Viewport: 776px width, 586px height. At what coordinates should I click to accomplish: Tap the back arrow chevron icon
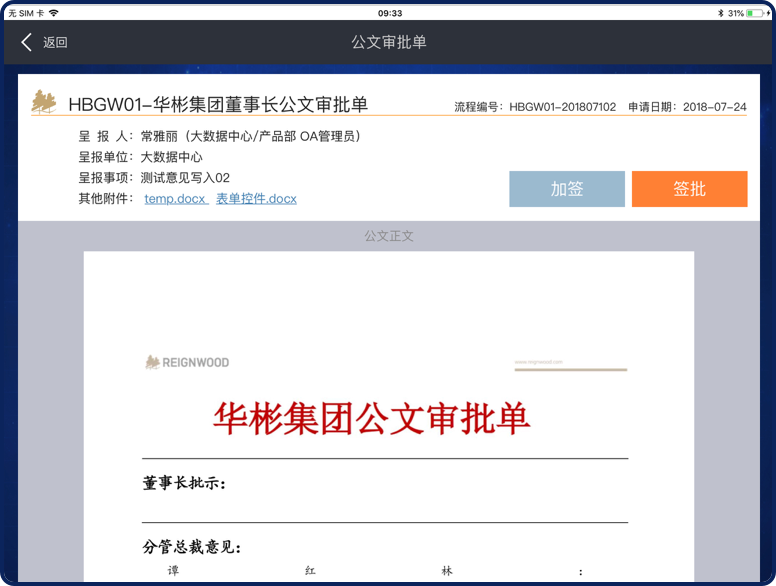pyautogui.click(x=27, y=42)
